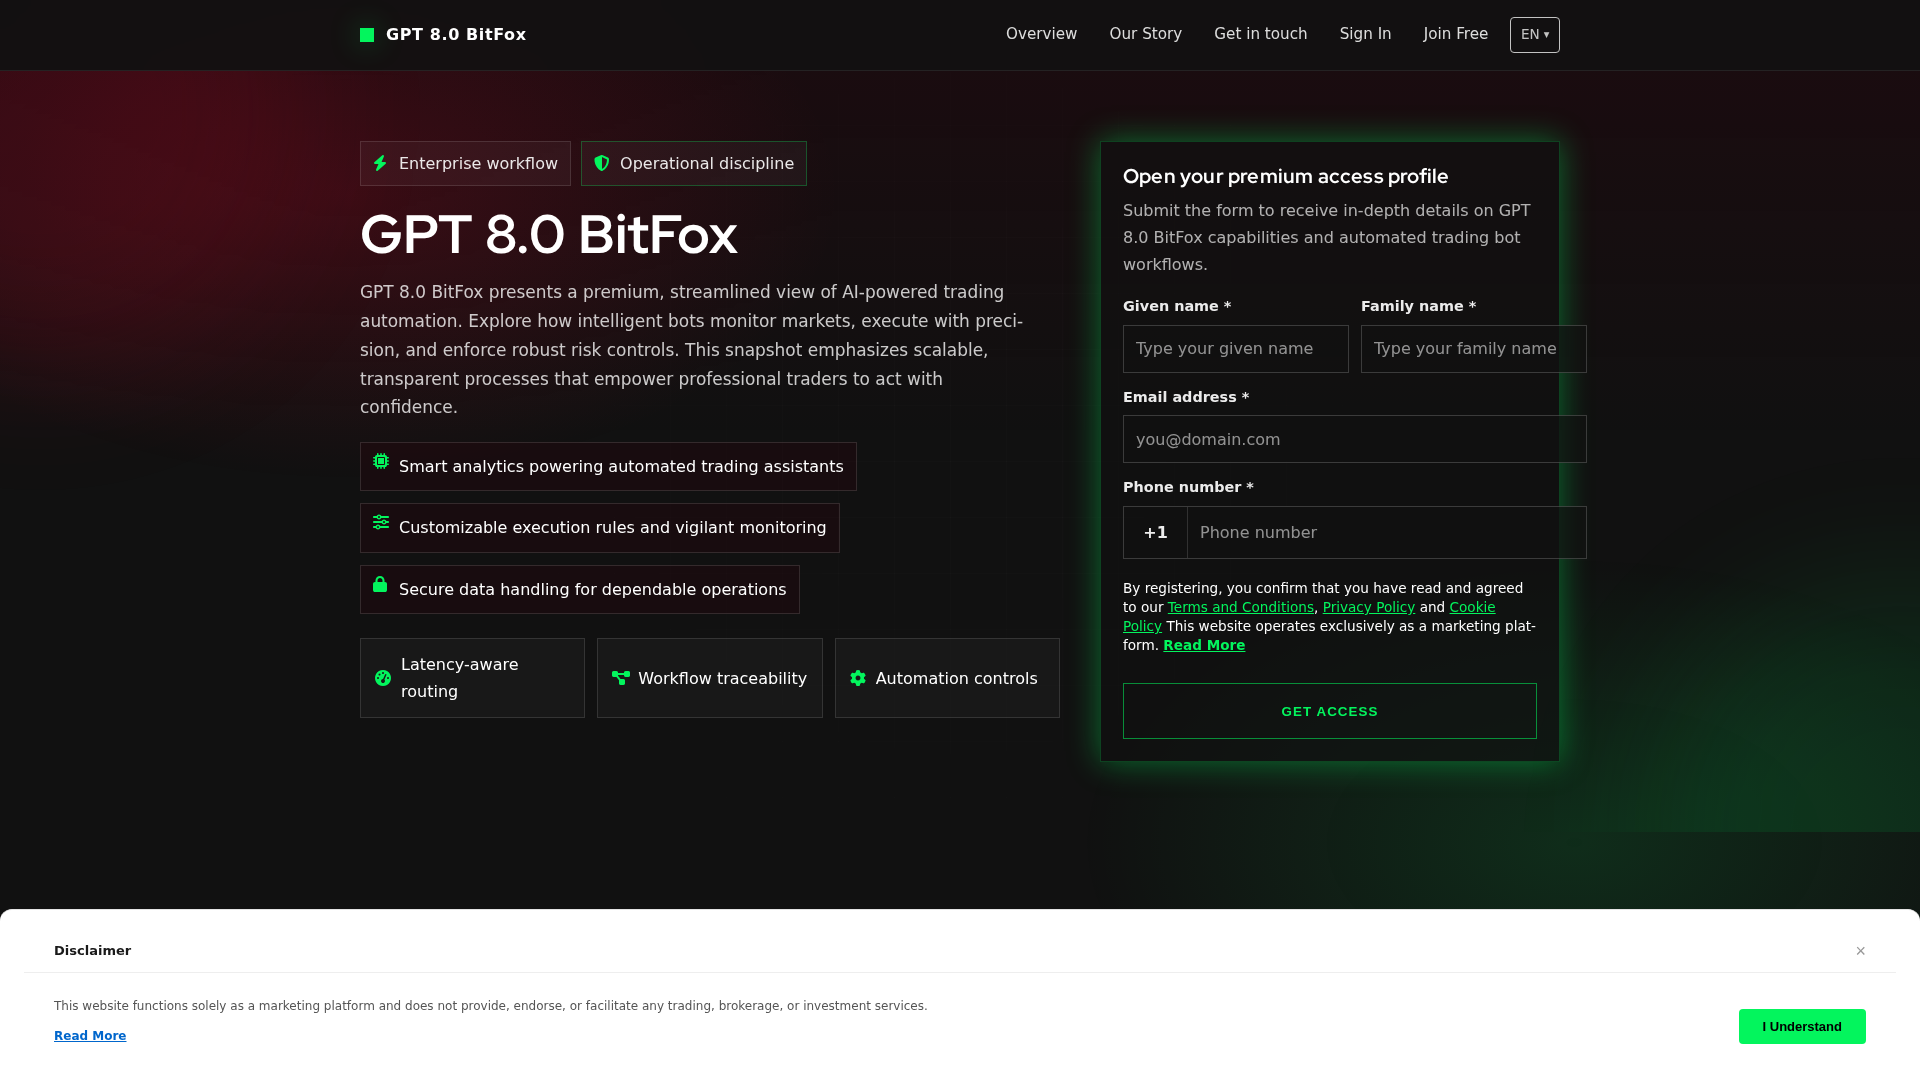Image resolution: width=1920 pixels, height=1080 pixels.
Task: Click the Smart analytics chip icon
Action: [381, 461]
